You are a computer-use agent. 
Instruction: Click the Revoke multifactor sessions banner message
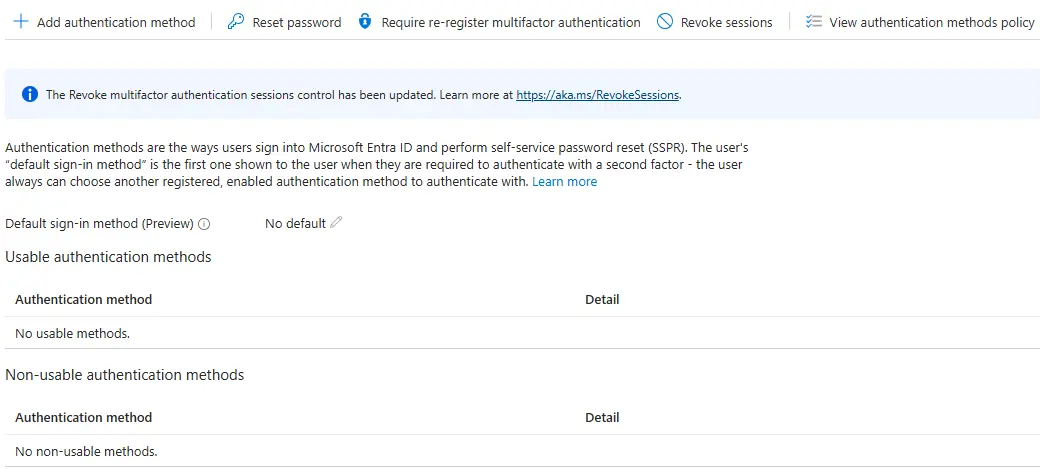click(364, 94)
